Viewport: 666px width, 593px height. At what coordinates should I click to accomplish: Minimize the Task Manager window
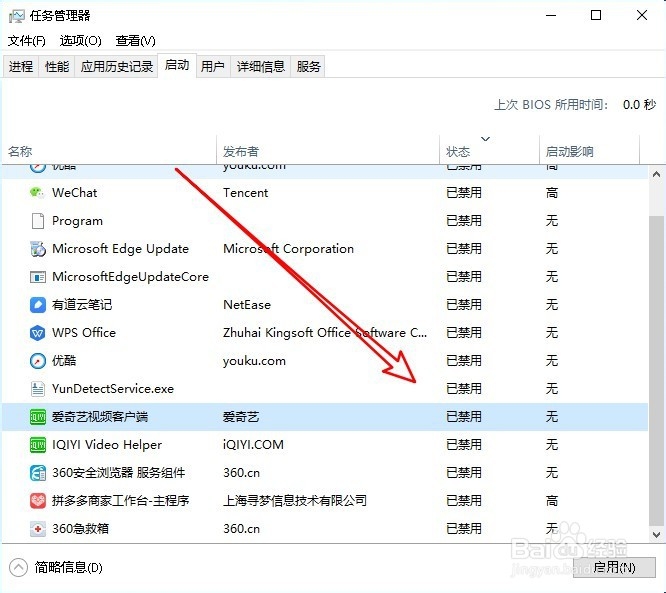coord(551,16)
